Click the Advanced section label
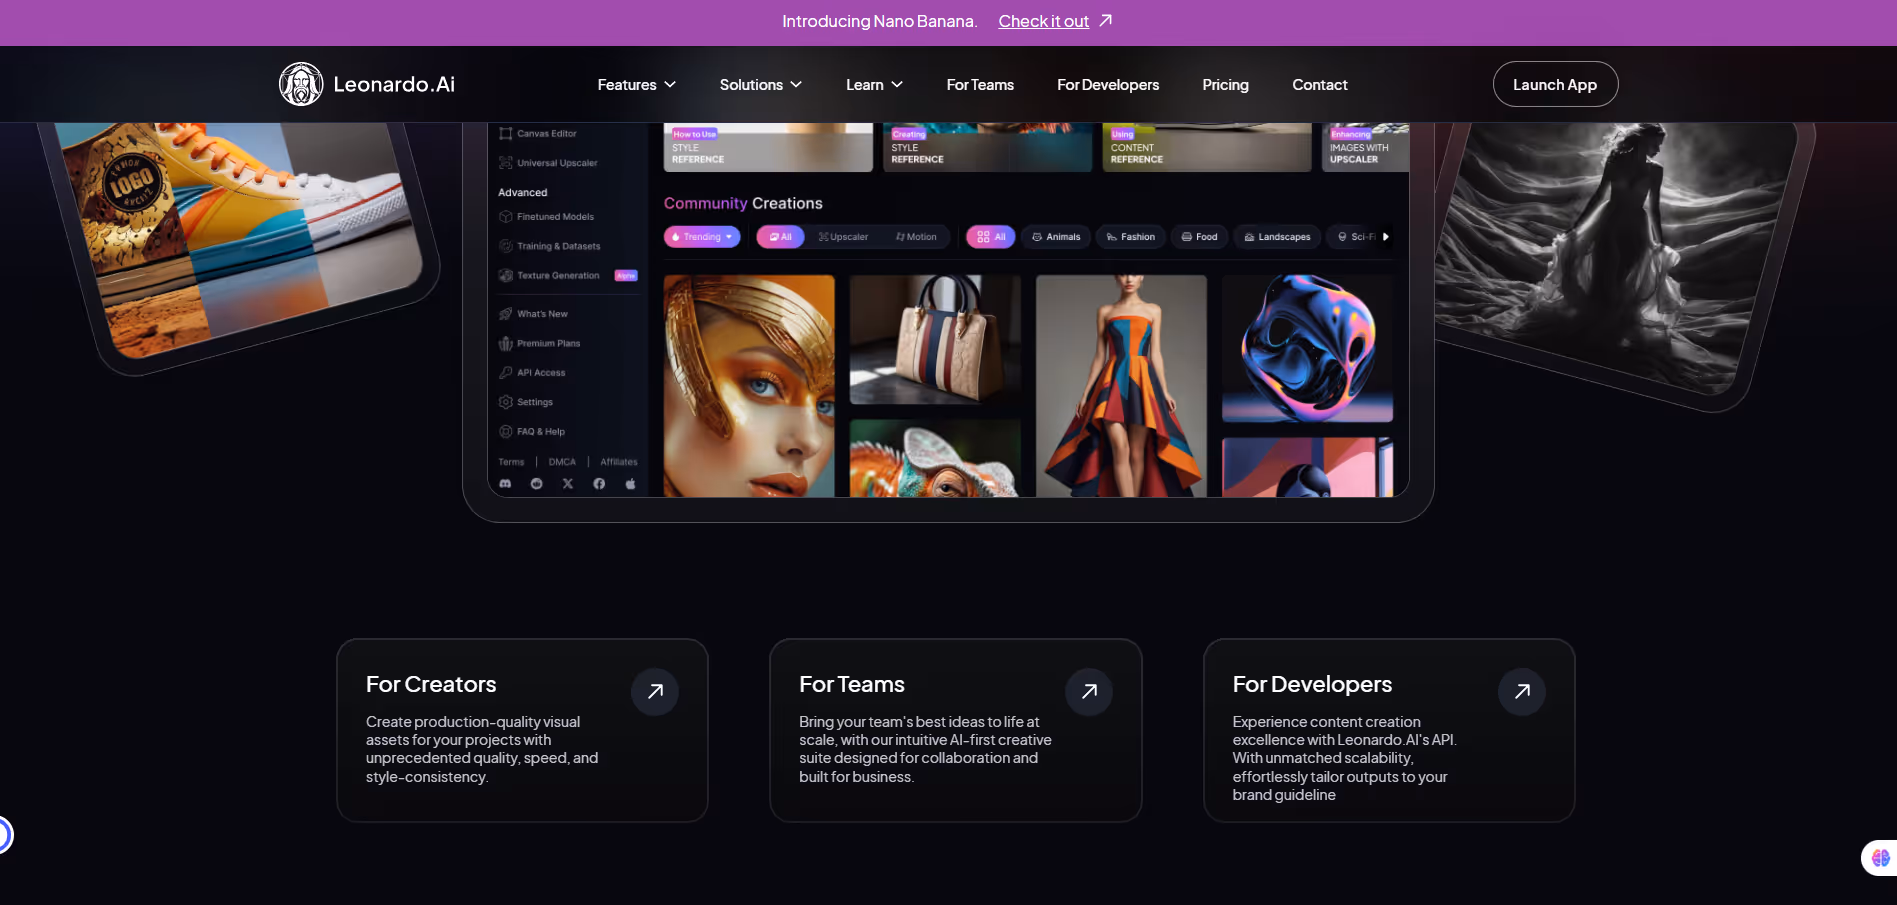 tap(523, 192)
